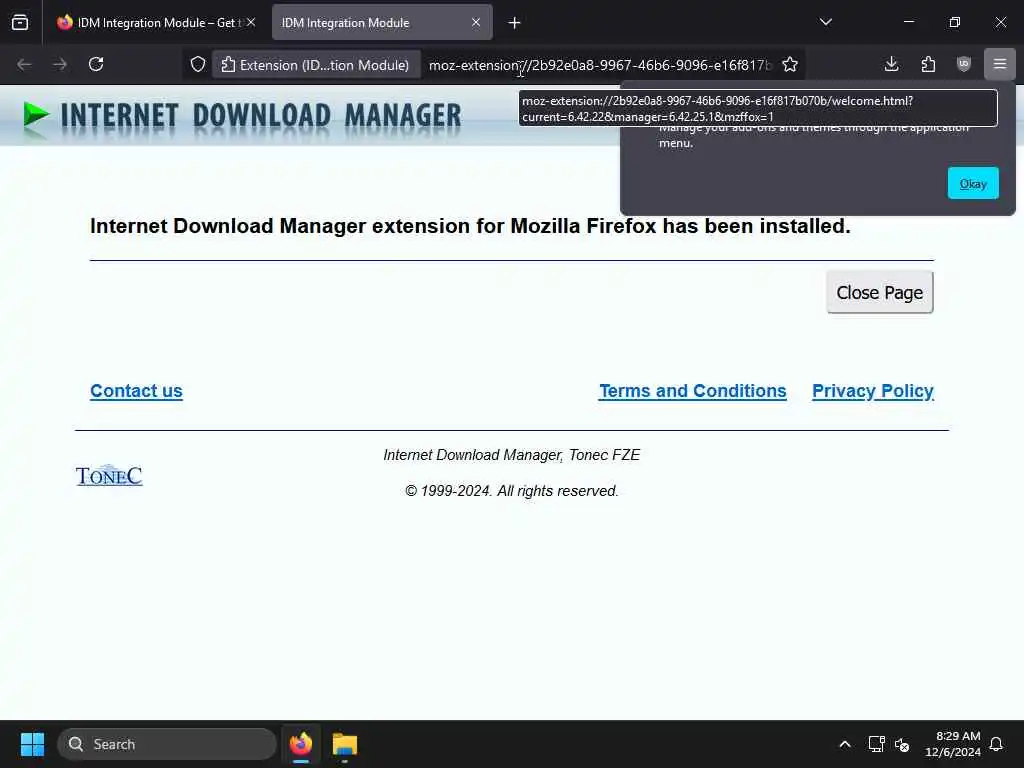
Task: Open the Contact us link
Action: coord(136,391)
